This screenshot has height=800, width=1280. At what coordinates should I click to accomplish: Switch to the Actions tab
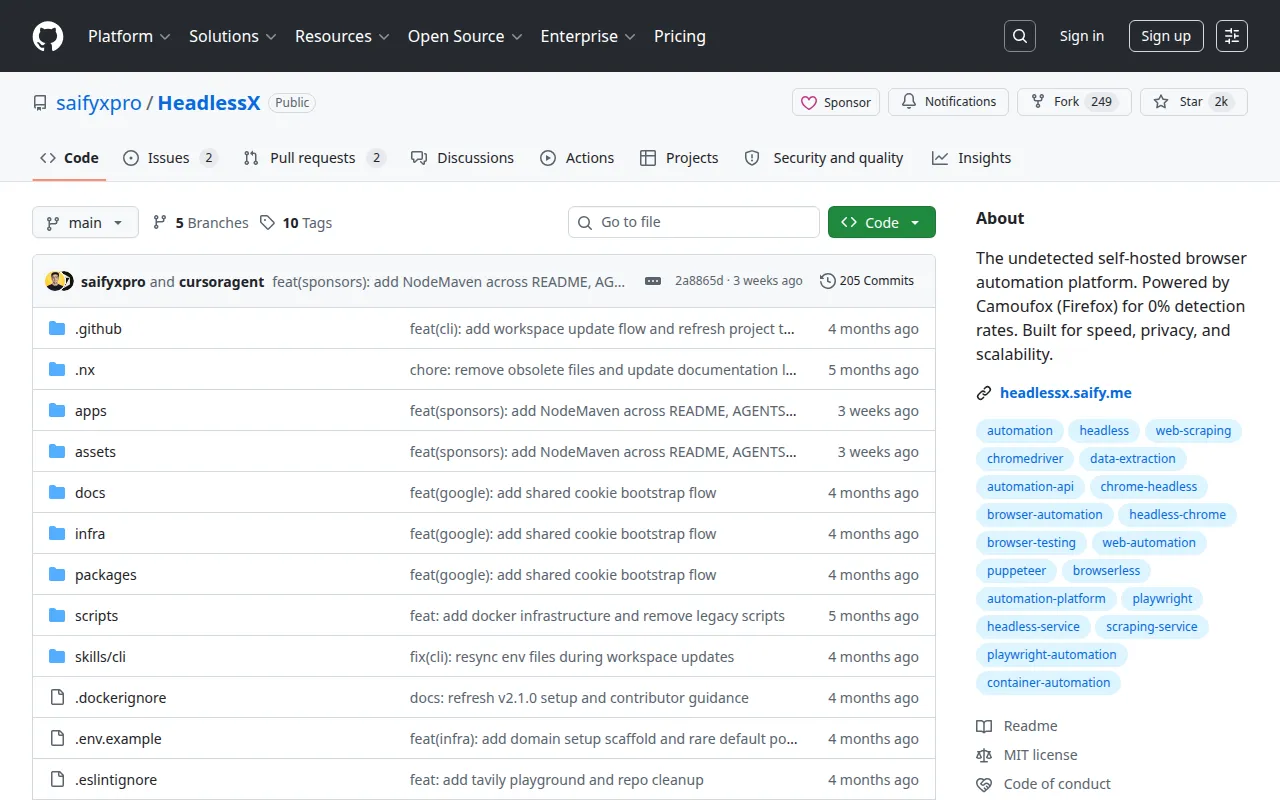577,158
